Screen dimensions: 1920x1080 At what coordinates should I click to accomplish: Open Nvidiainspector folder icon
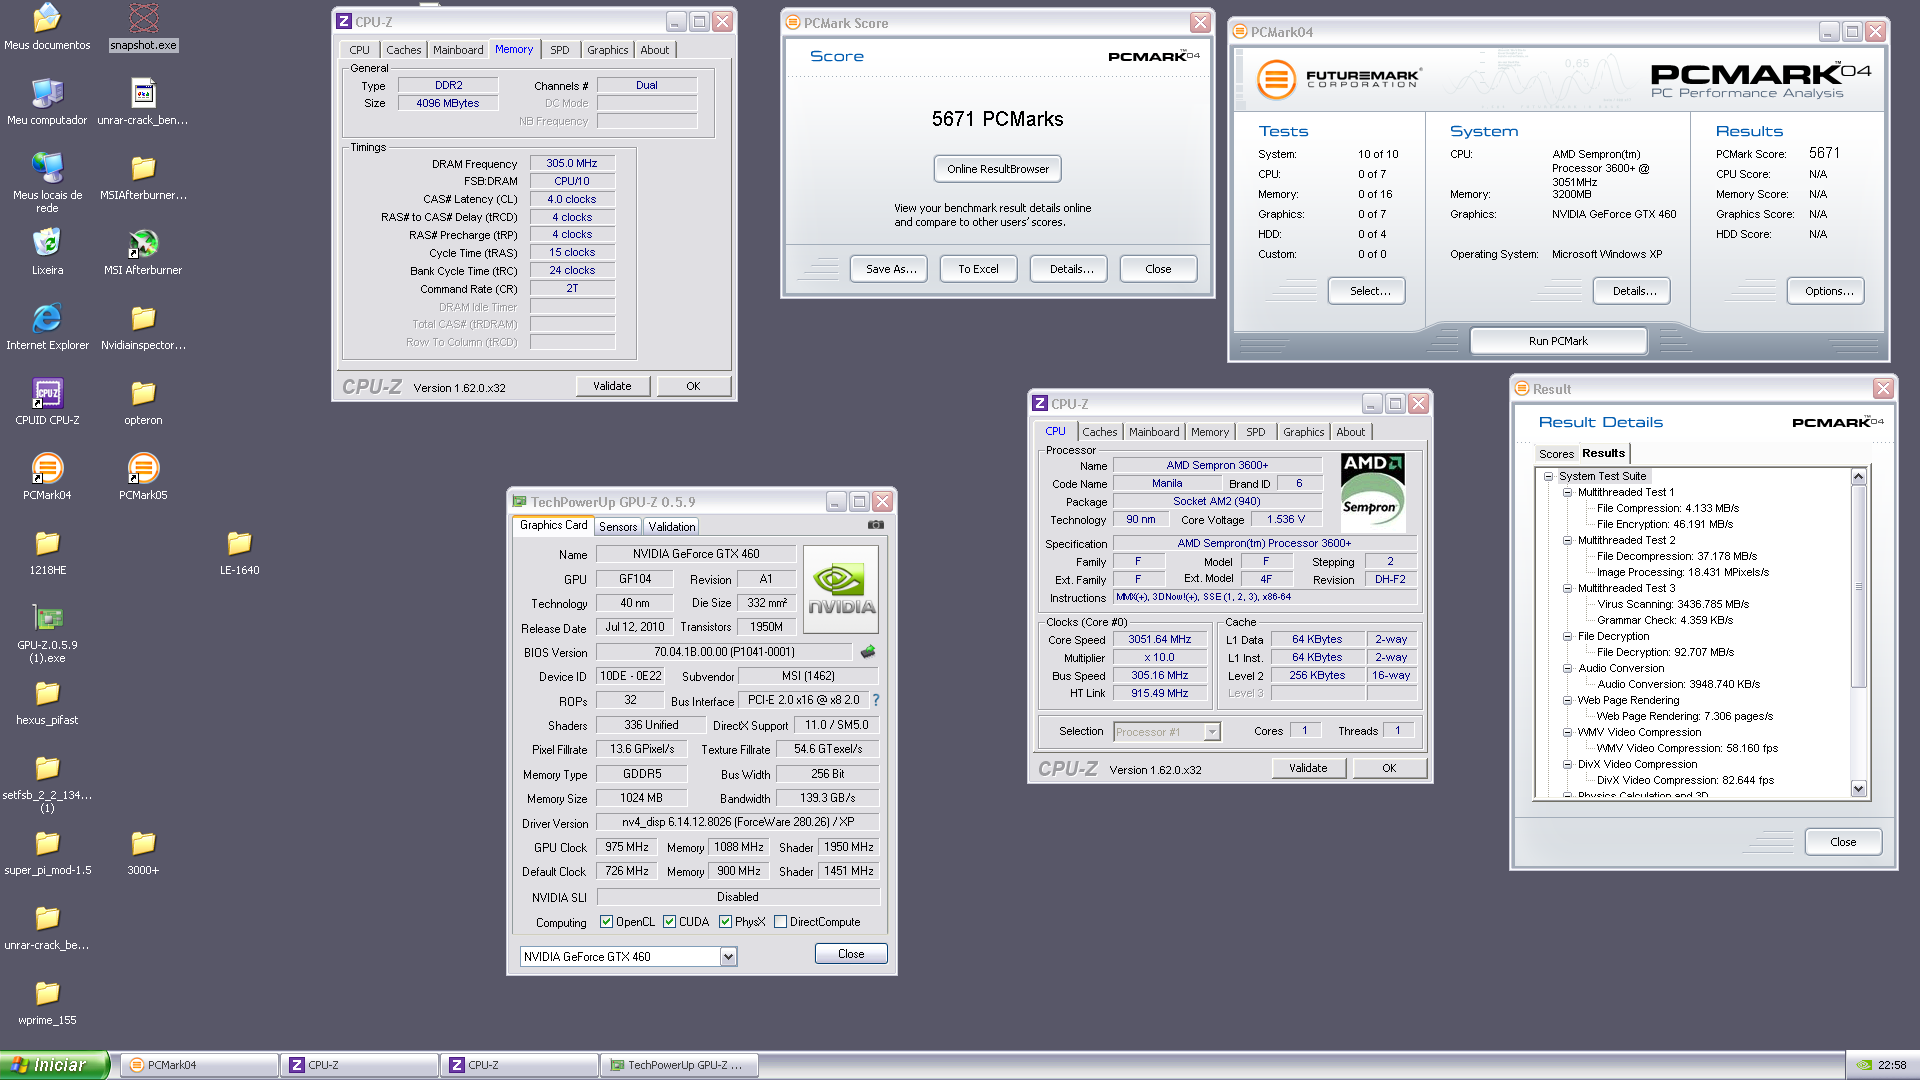(x=143, y=318)
